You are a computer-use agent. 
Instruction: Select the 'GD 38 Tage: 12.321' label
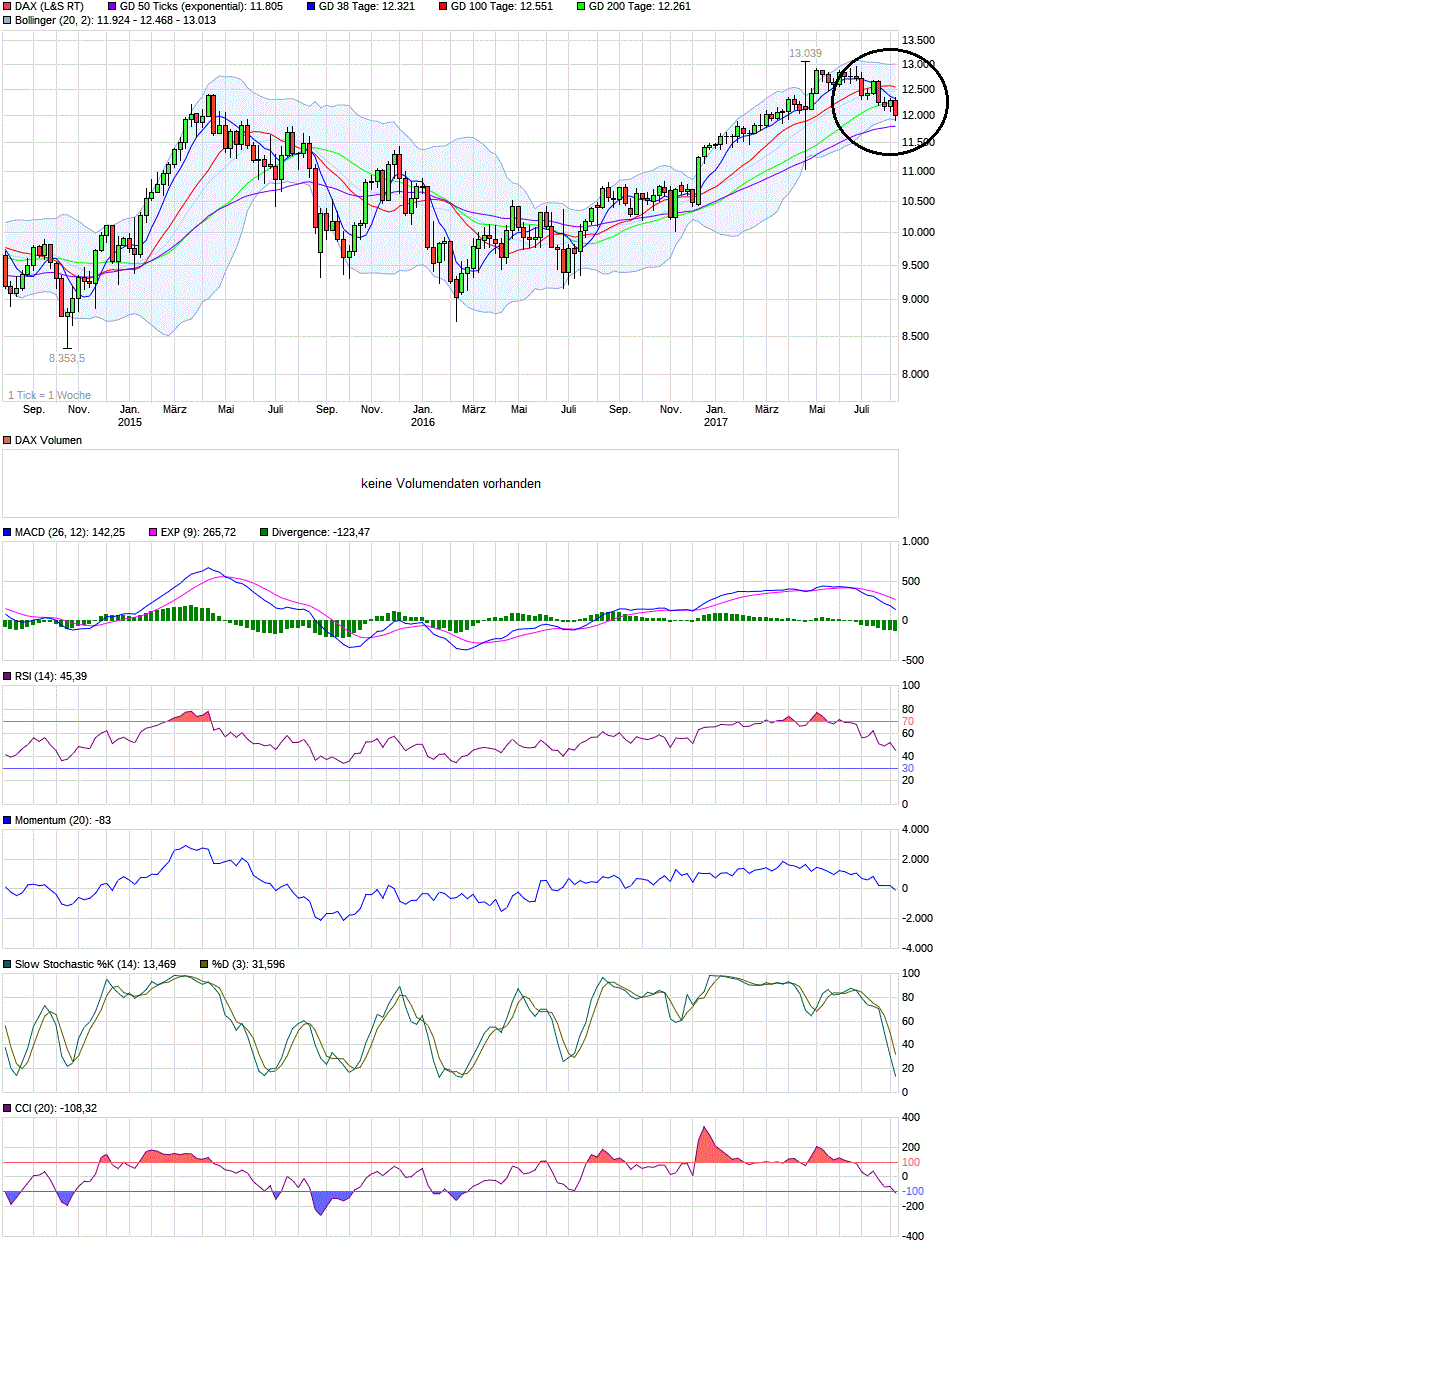pos(367,6)
